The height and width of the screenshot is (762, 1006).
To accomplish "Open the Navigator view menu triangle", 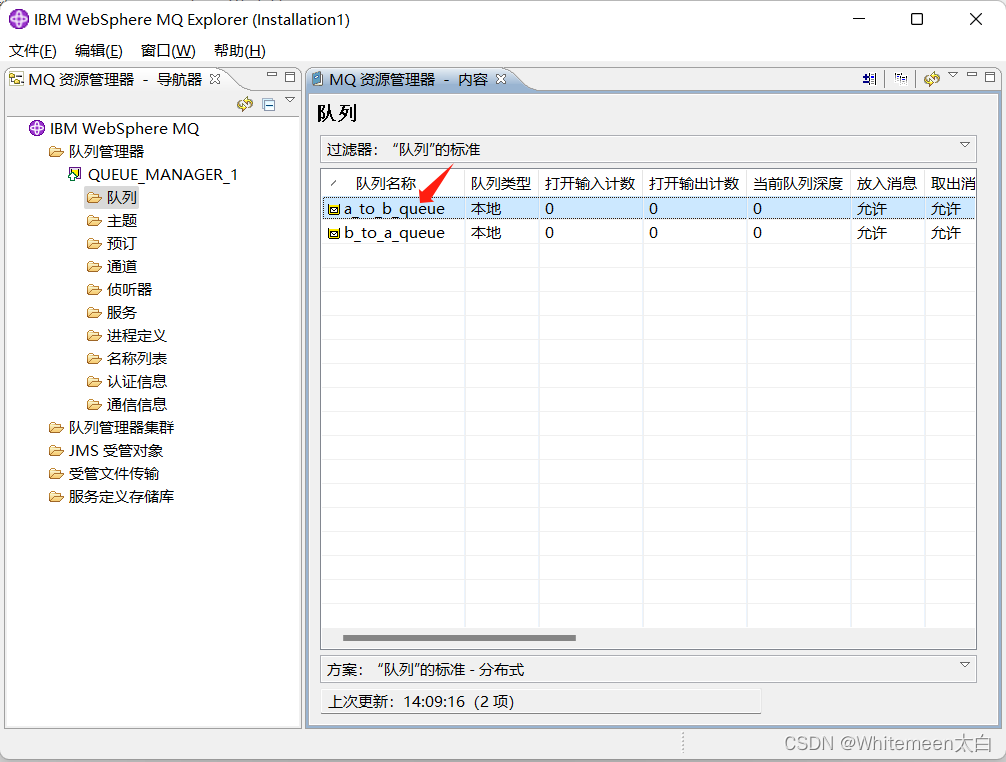I will click(x=290, y=100).
